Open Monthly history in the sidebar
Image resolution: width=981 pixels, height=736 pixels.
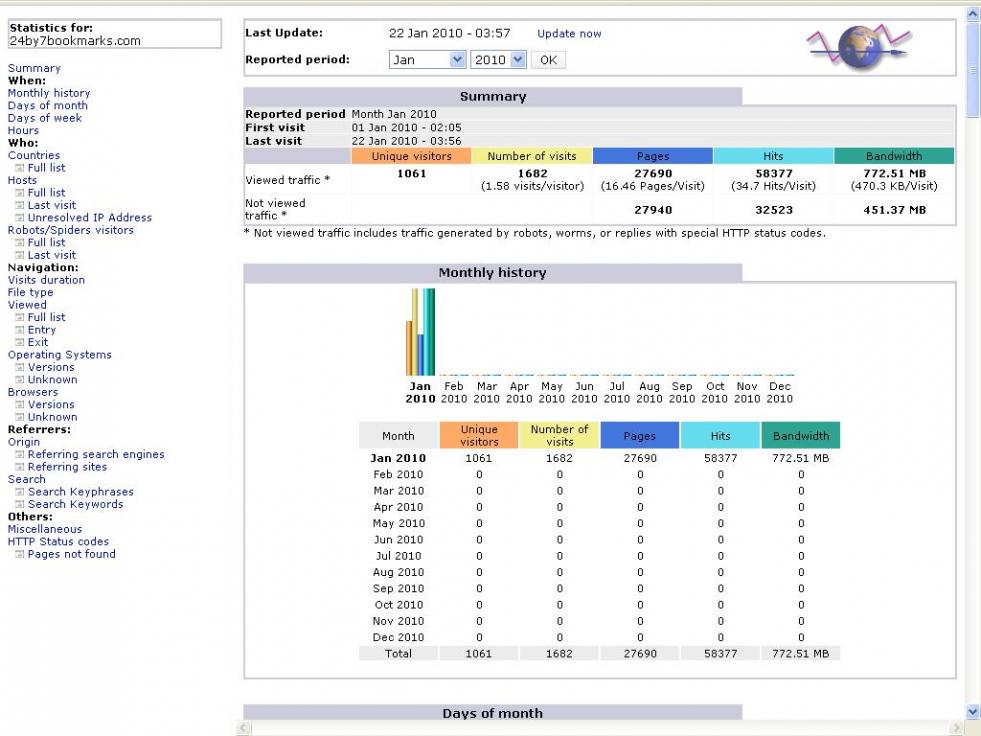pos(48,93)
